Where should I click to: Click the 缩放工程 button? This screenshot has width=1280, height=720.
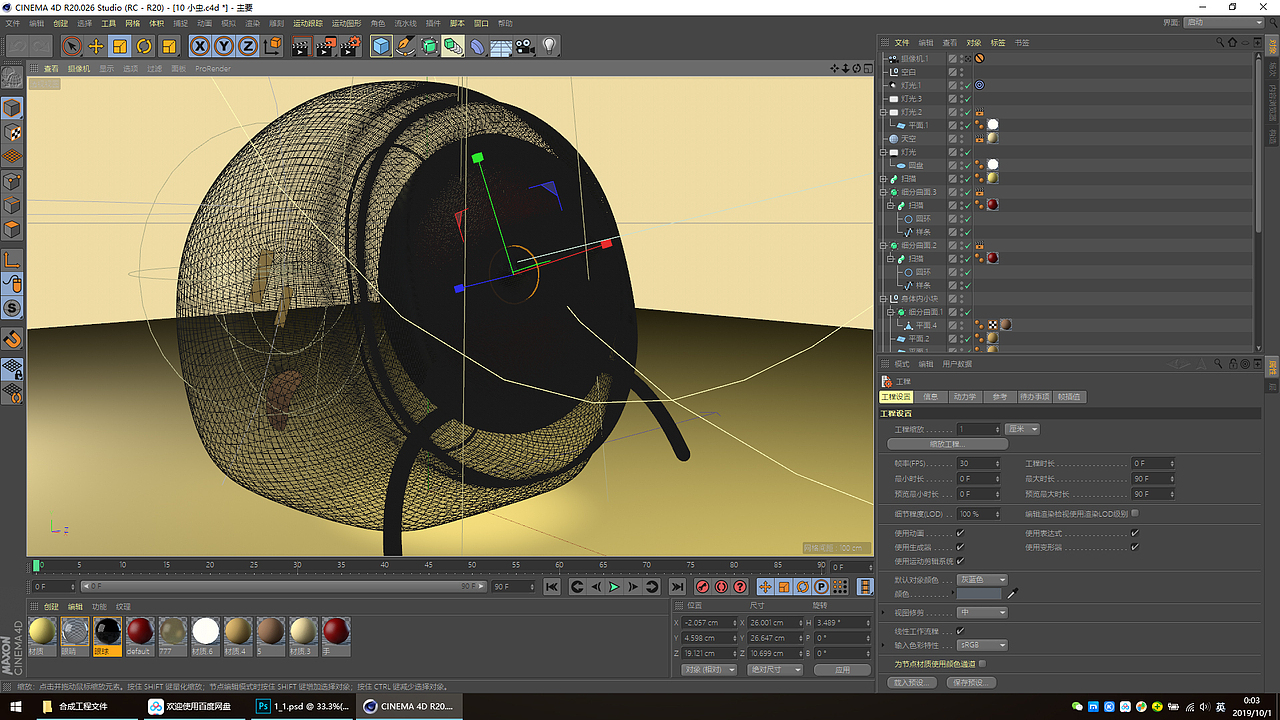tap(947, 444)
